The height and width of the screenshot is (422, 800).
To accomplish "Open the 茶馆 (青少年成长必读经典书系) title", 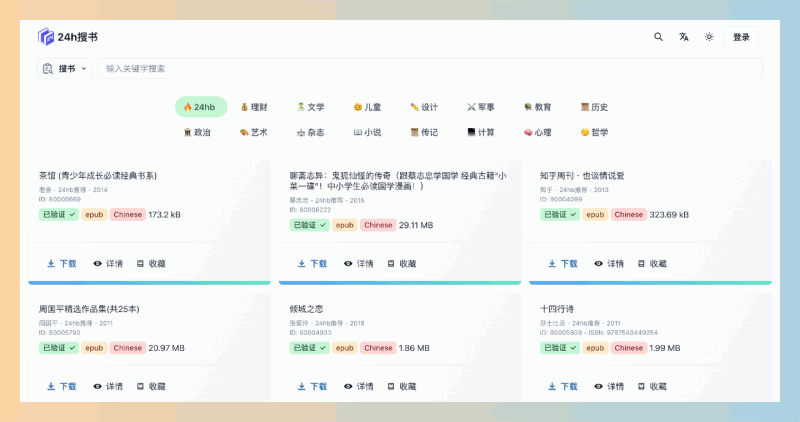I will pos(98,176).
